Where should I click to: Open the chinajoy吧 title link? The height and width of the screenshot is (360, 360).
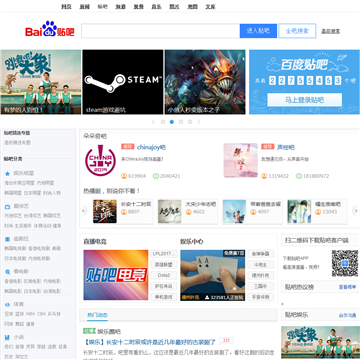151,147
